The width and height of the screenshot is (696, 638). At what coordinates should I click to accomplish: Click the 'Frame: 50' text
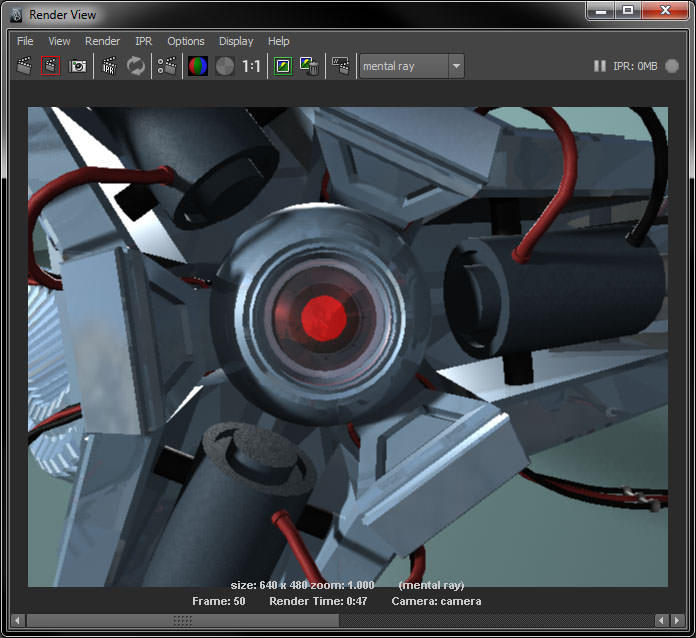pos(219,601)
